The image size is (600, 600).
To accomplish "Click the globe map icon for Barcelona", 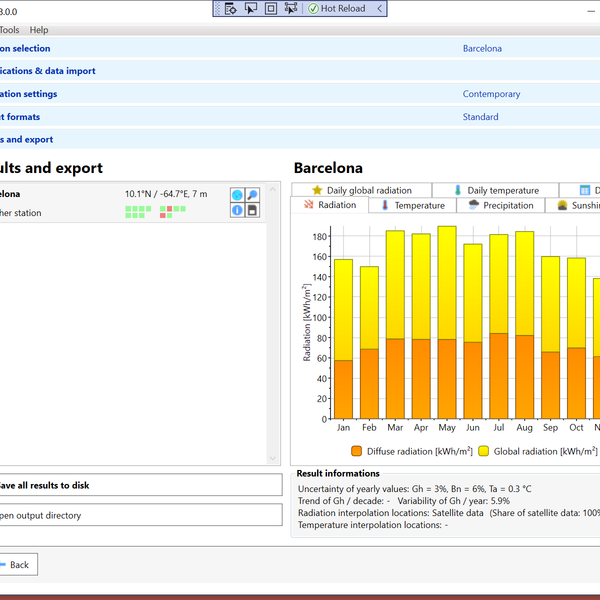I will click(237, 195).
